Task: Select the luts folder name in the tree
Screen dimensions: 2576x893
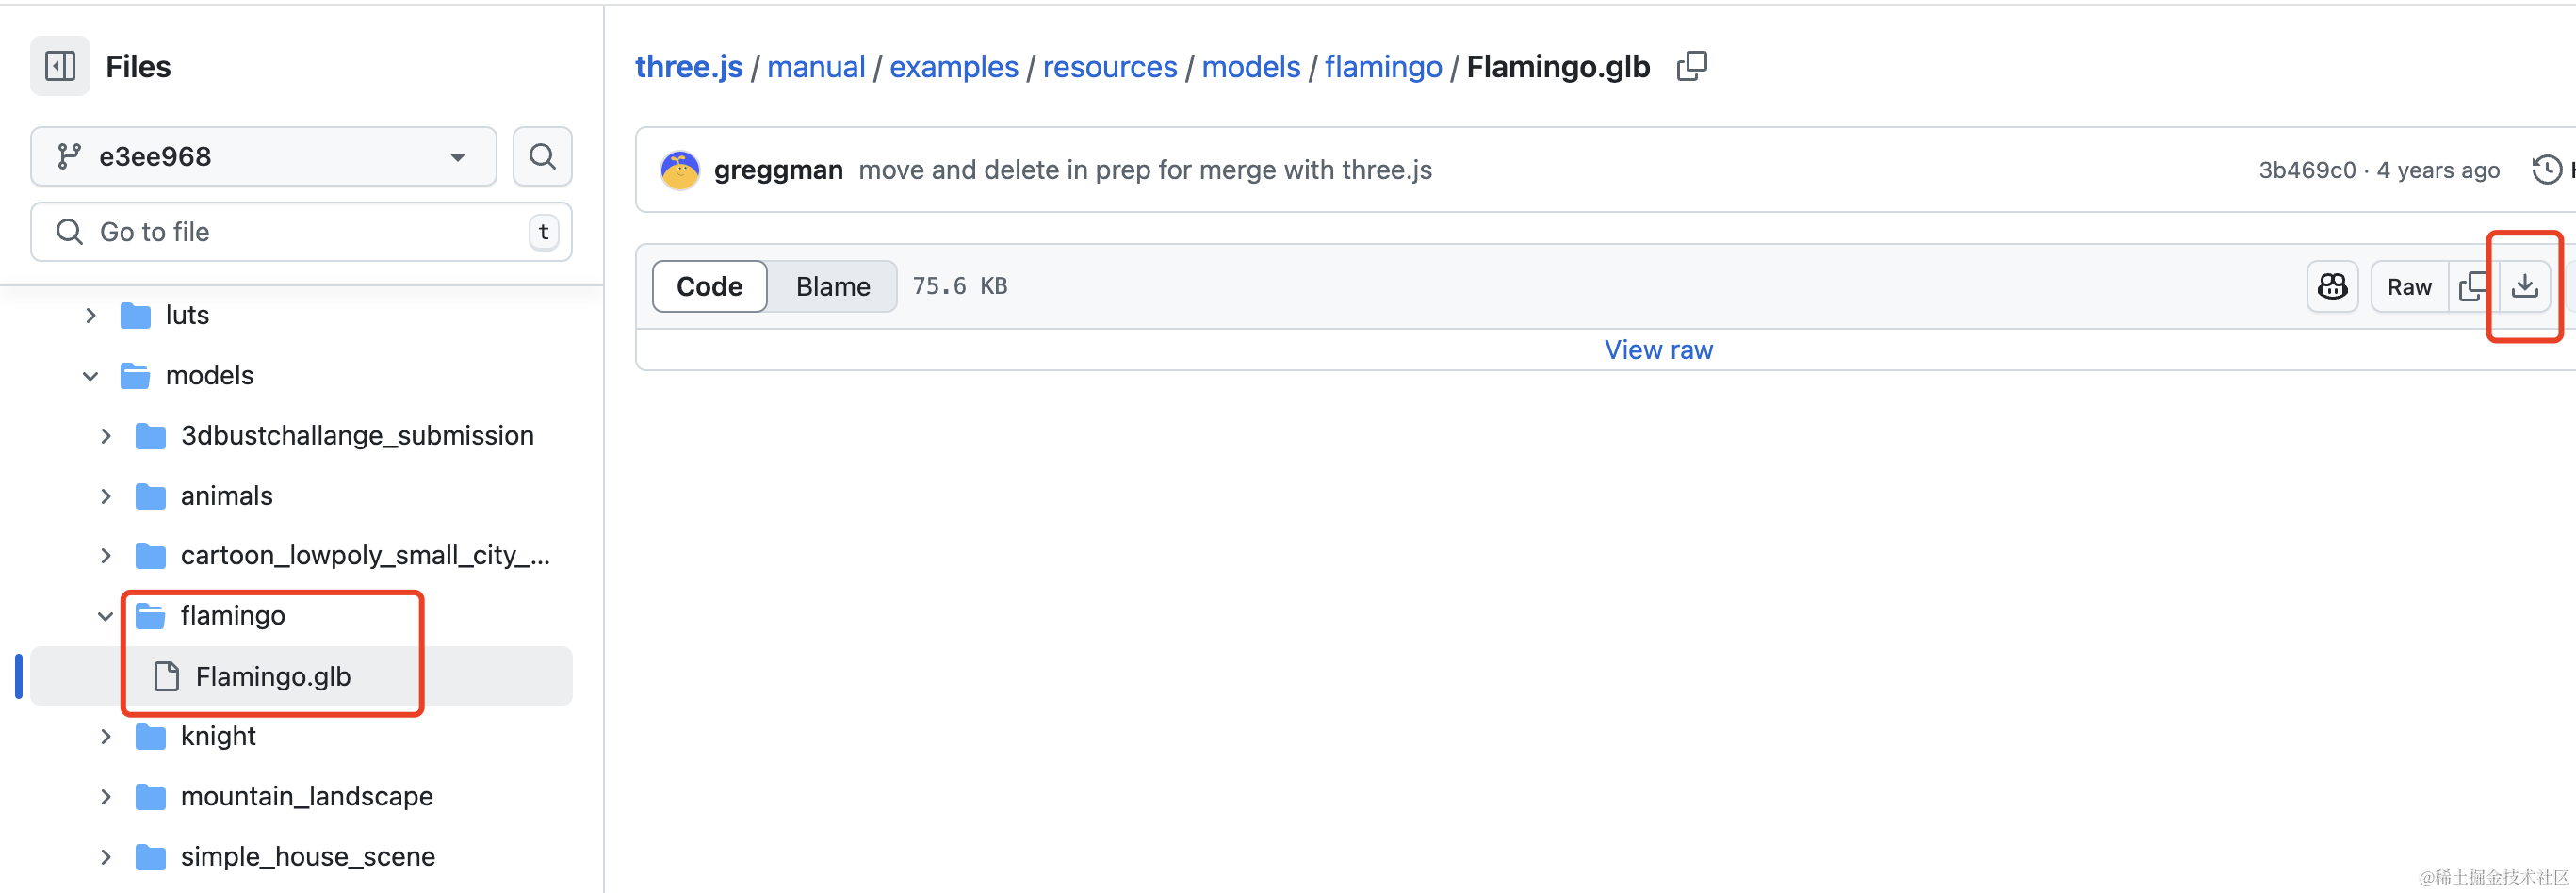Action: tap(187, 316)
